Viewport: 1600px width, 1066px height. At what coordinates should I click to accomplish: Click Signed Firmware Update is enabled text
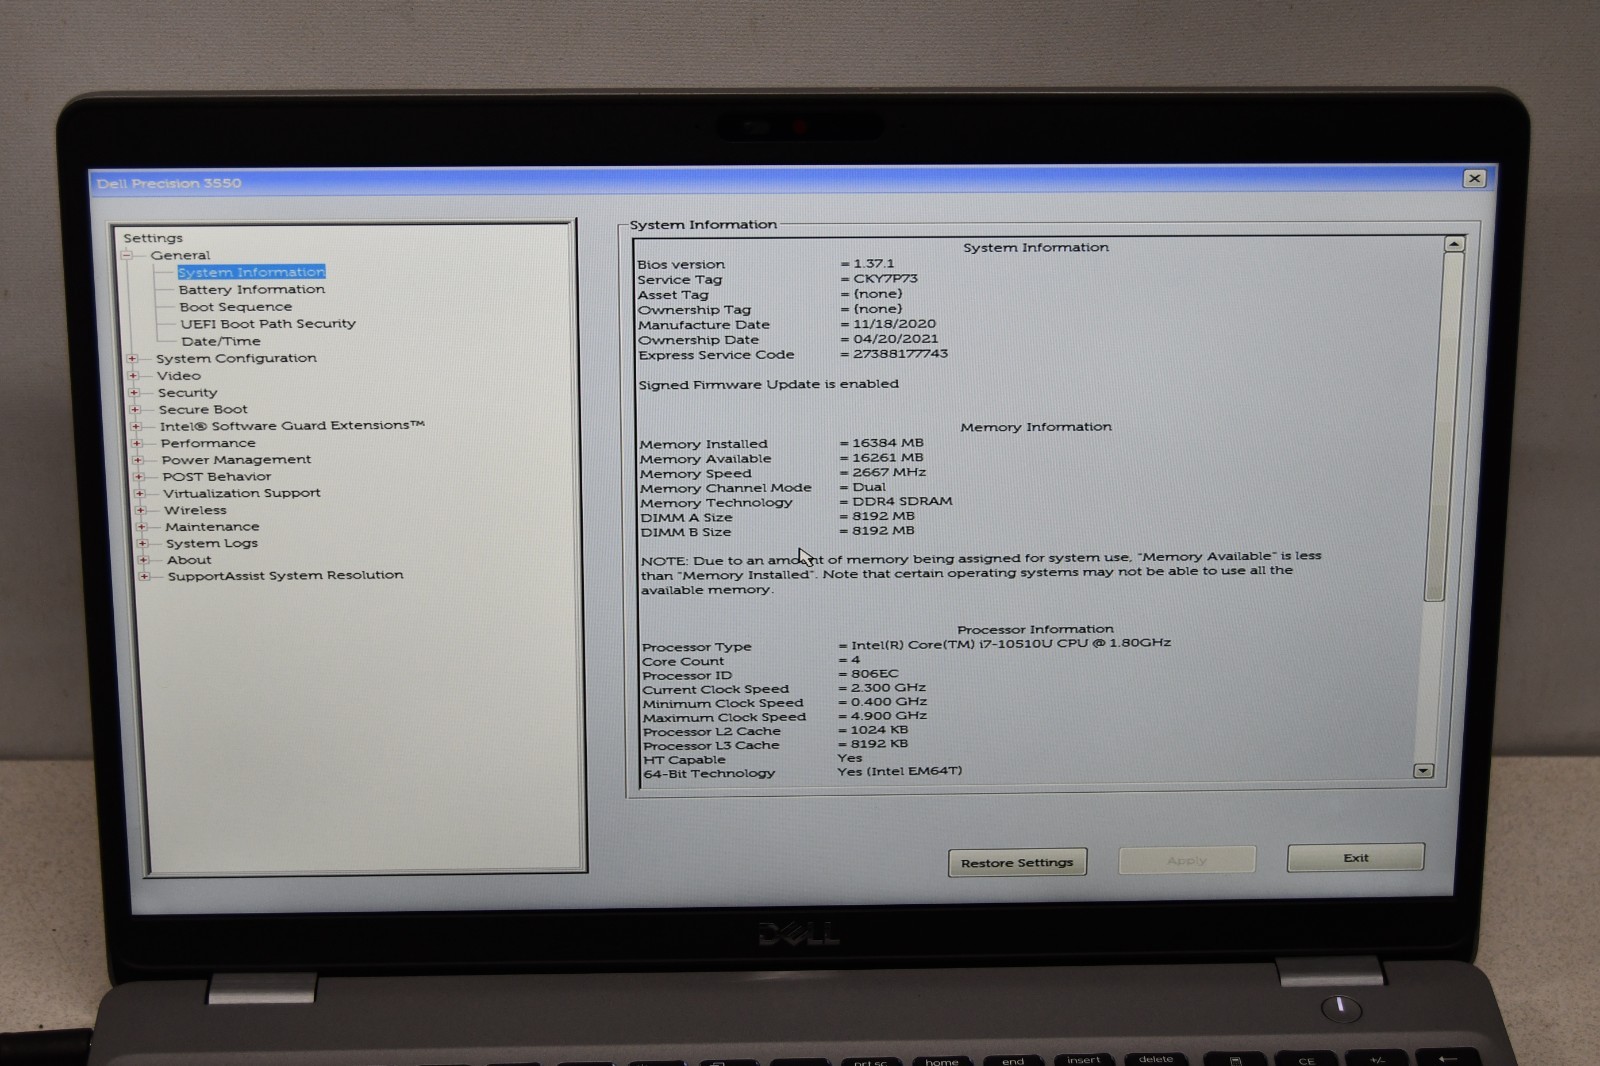coord(769,384)
